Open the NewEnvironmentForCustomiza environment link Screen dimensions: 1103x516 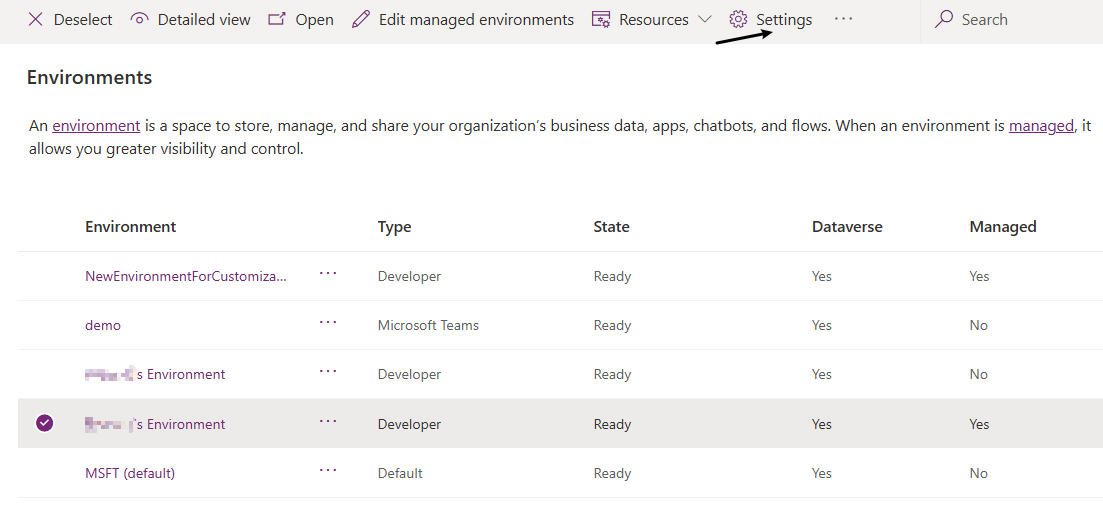click(185, 276)
